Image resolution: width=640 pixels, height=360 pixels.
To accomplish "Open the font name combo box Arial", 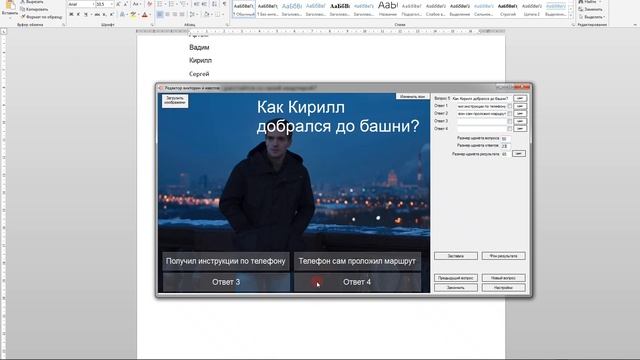I will (81, 4).
